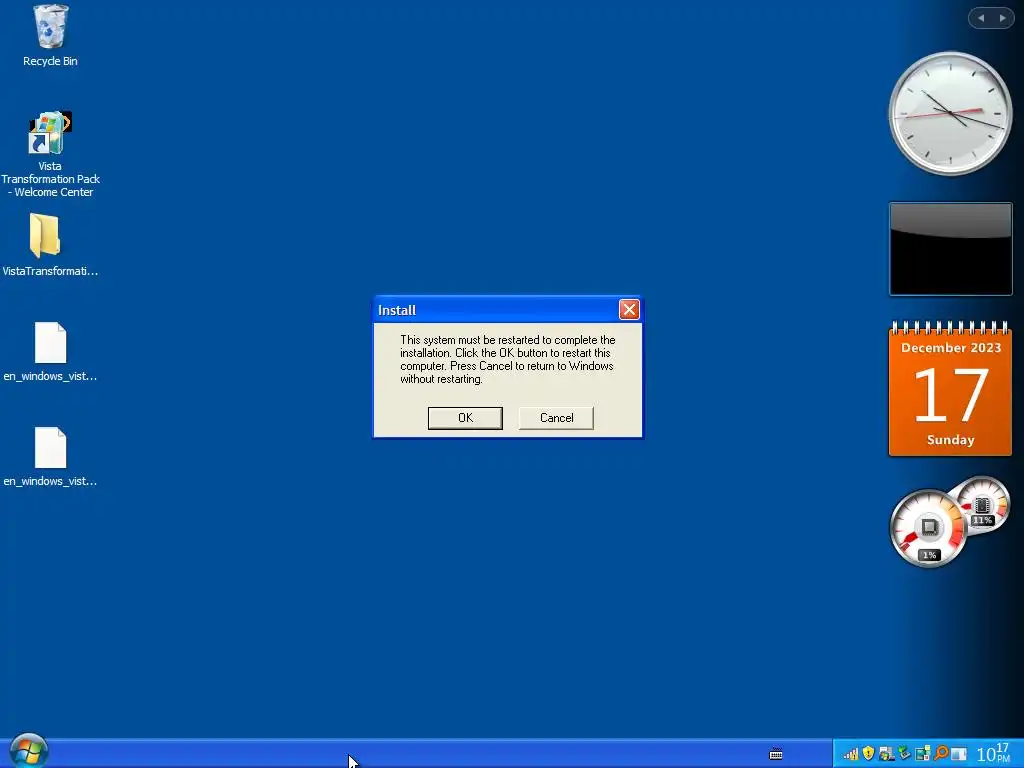1024x768 pixels.
Task: Click the memory meter gauge showing 11%
Action: point(982,507)
